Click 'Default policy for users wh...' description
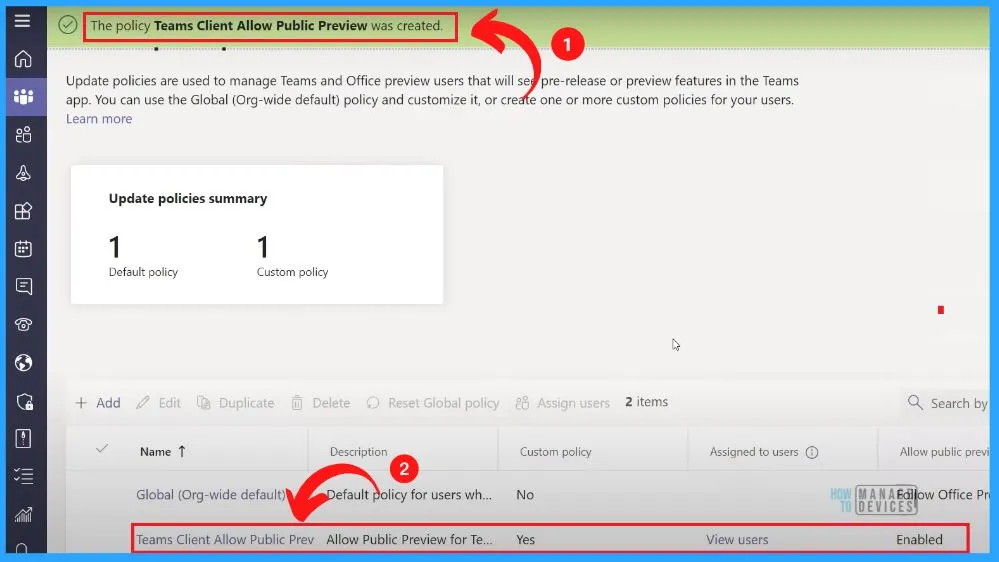The width and height of the screenshot is (999, 562). coord(408,494)
